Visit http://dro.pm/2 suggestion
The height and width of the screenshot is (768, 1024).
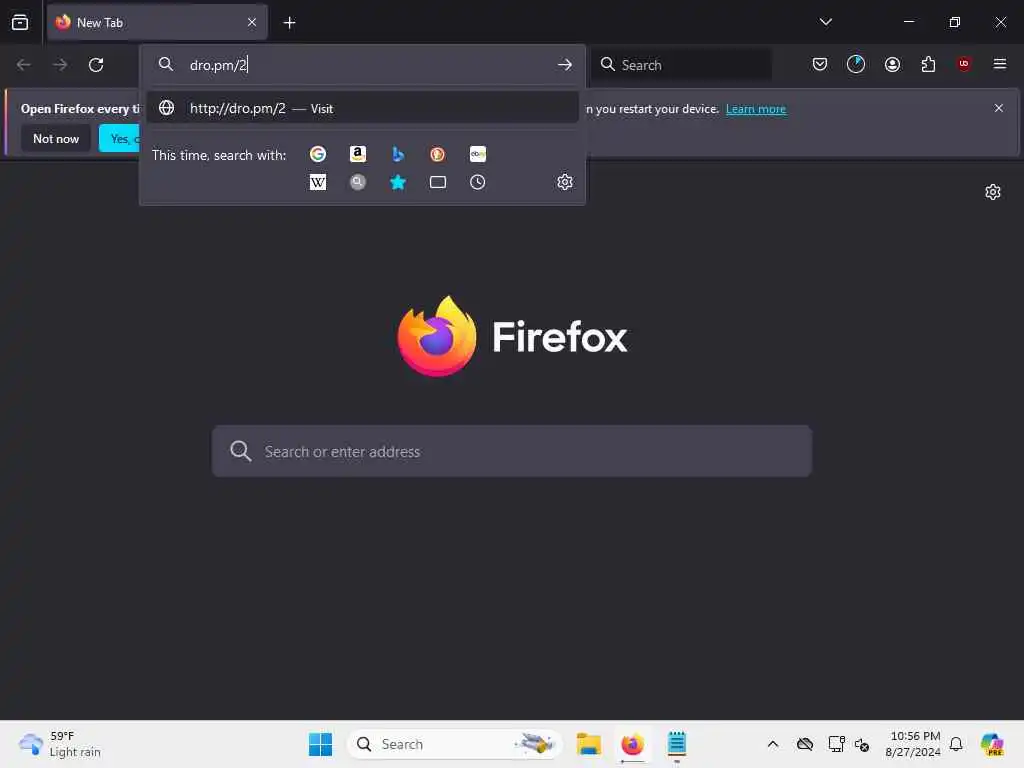pos(362,108)
